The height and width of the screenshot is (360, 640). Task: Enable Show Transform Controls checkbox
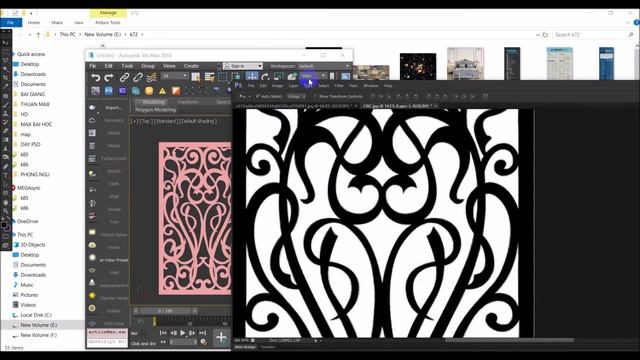pyautogui.click(x=315, y=96)
